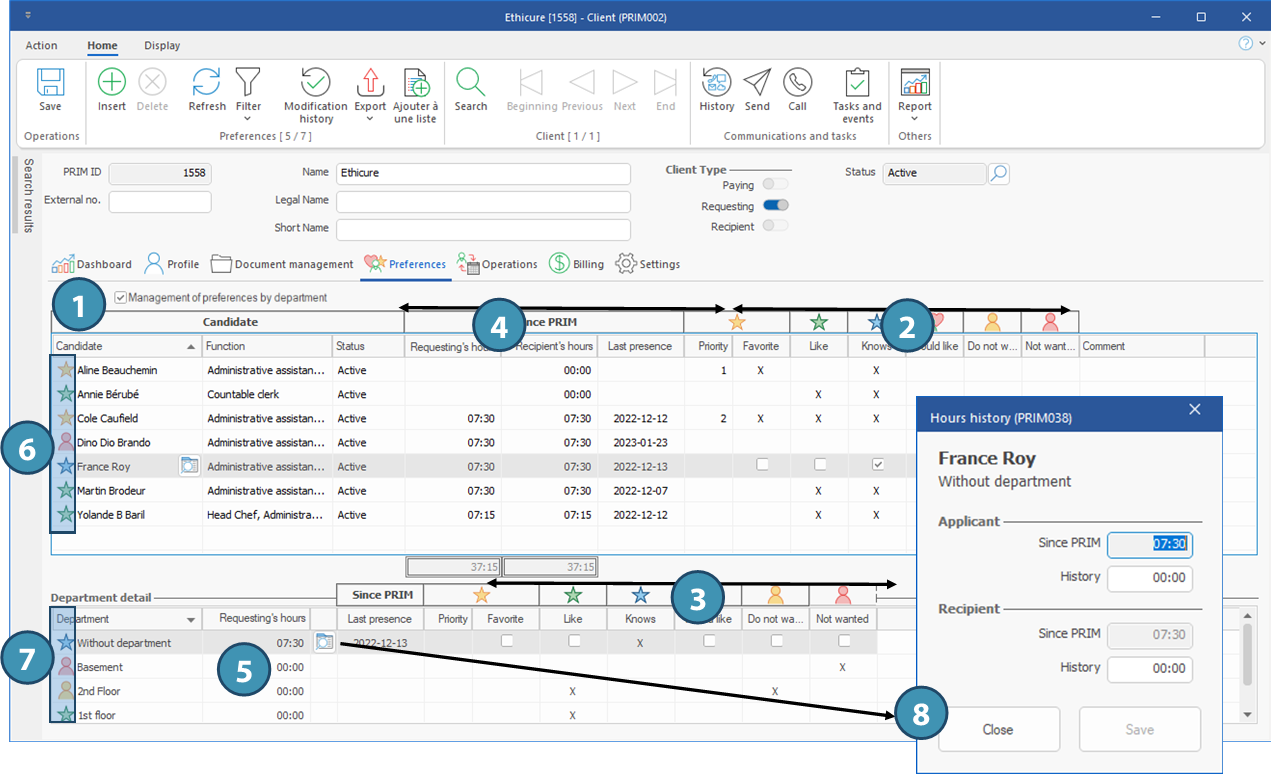Click the Applicant History hours field

coord(1149,577)
